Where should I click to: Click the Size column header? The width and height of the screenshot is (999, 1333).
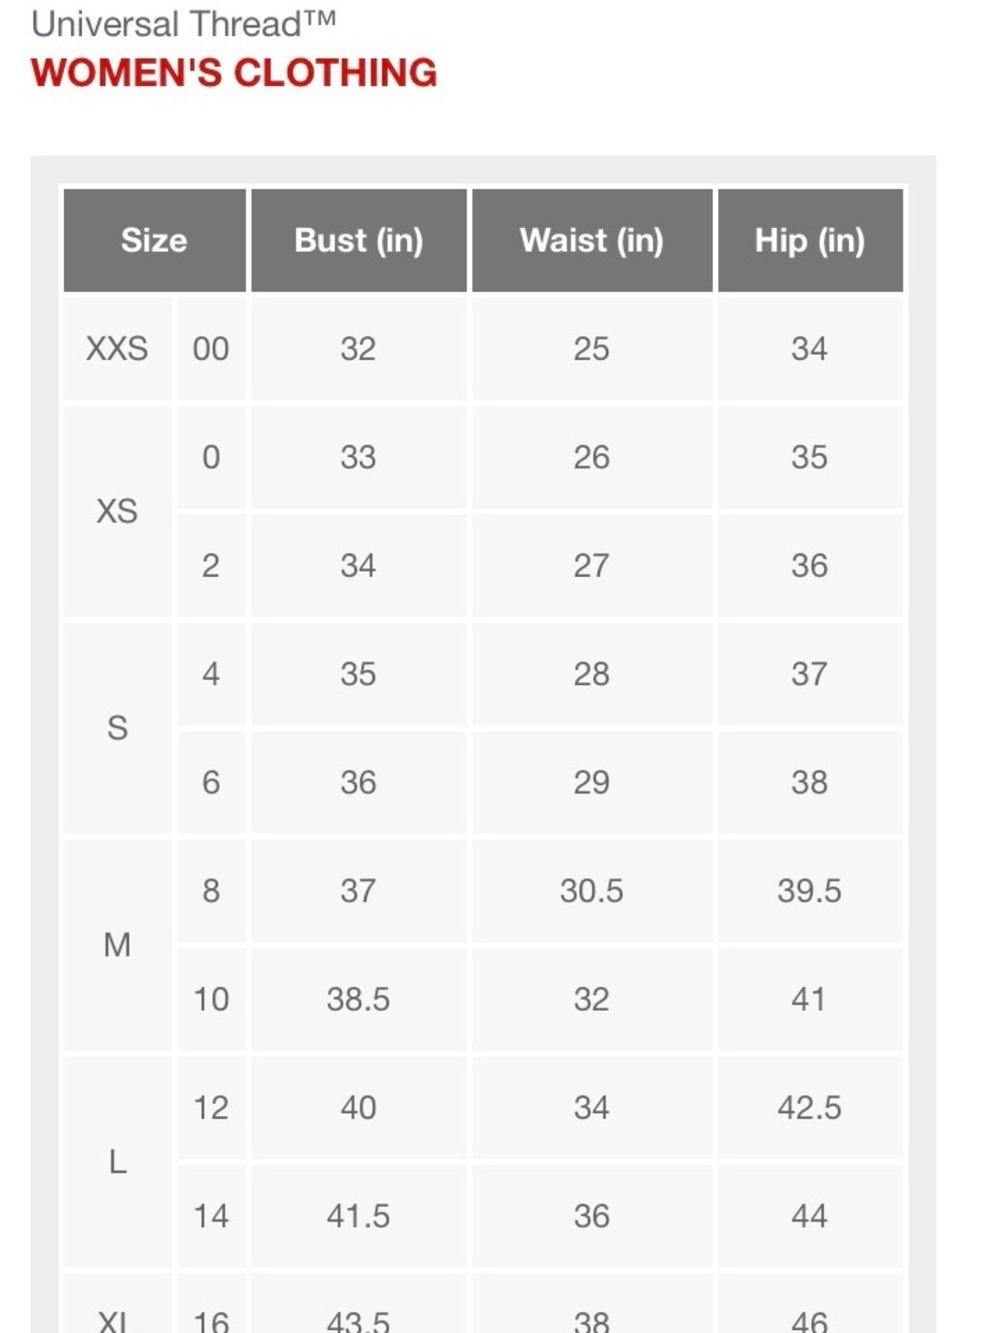[x=154, y=240]
